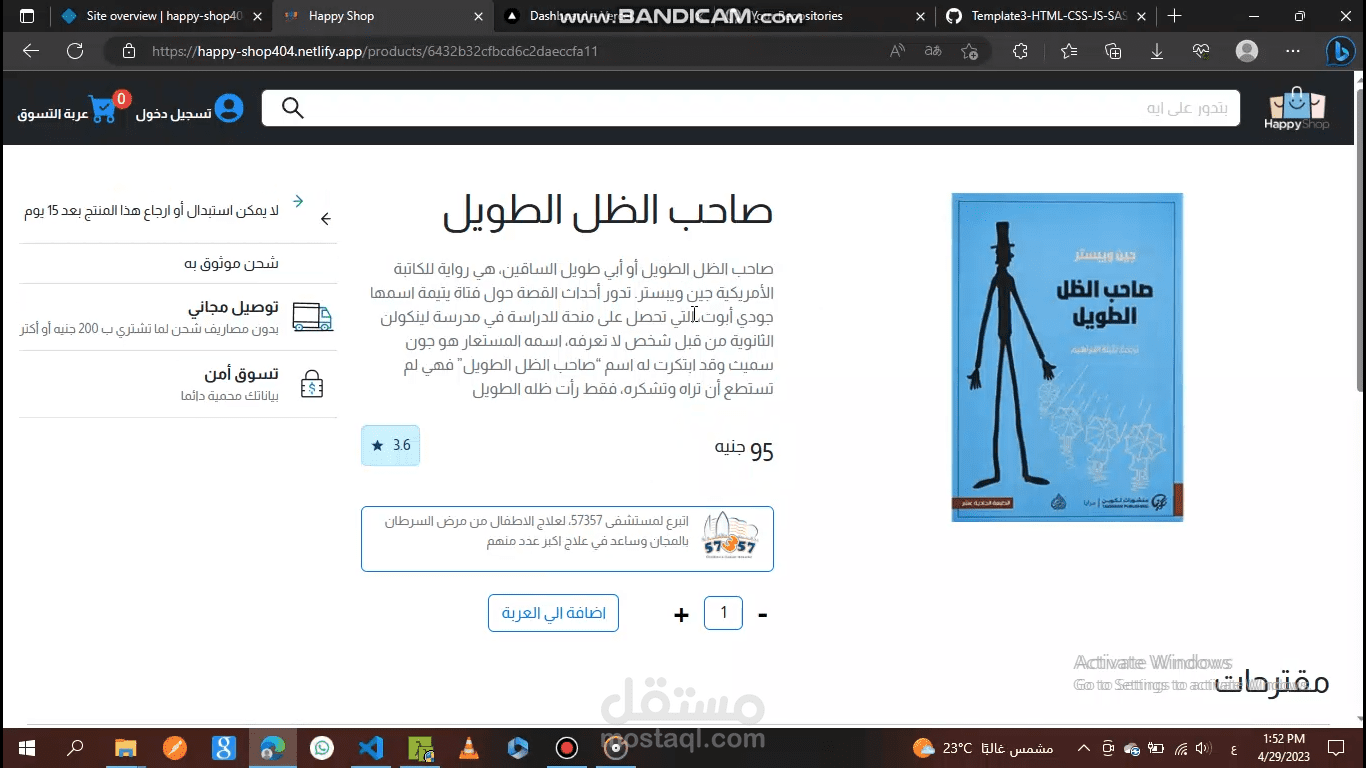This screenshot has height=768, width=1366.
Task: Click the page vertical scrollbar
Action: click(x=1360, y=240)
